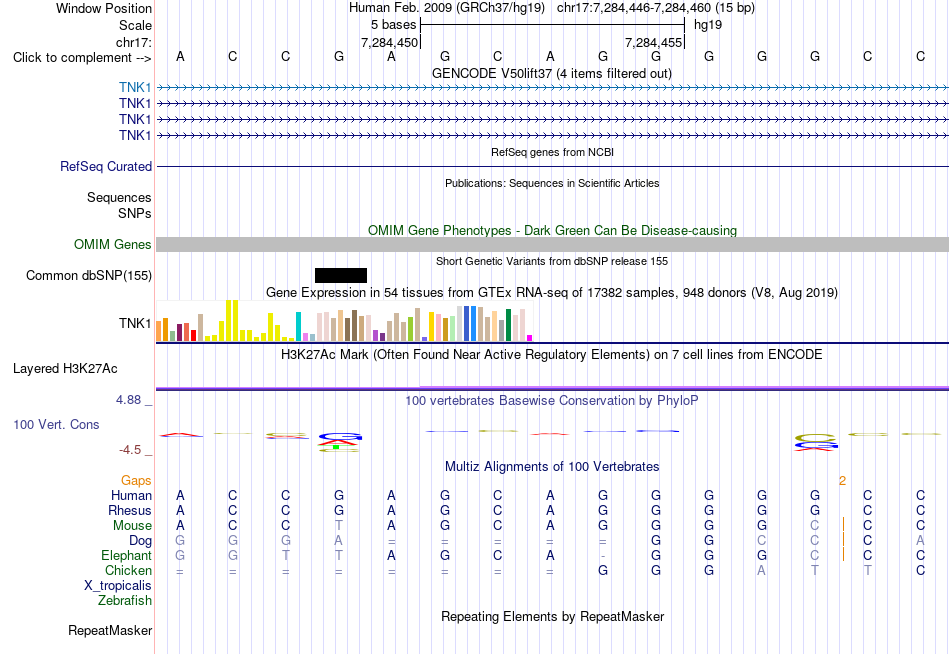Click the Layered H3K27Ac track label
Screen dimensions: 950x654
[65, 369]
